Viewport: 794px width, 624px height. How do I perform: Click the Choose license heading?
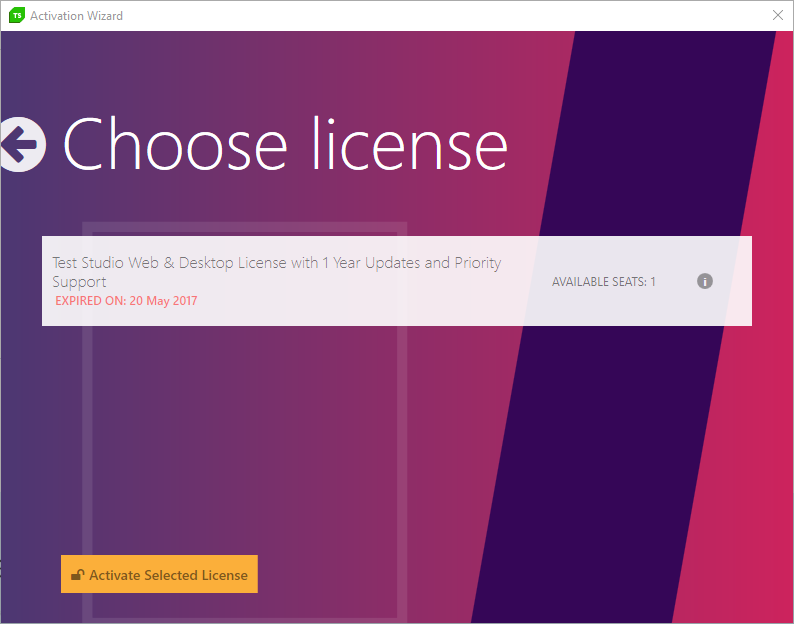point(286,144)
